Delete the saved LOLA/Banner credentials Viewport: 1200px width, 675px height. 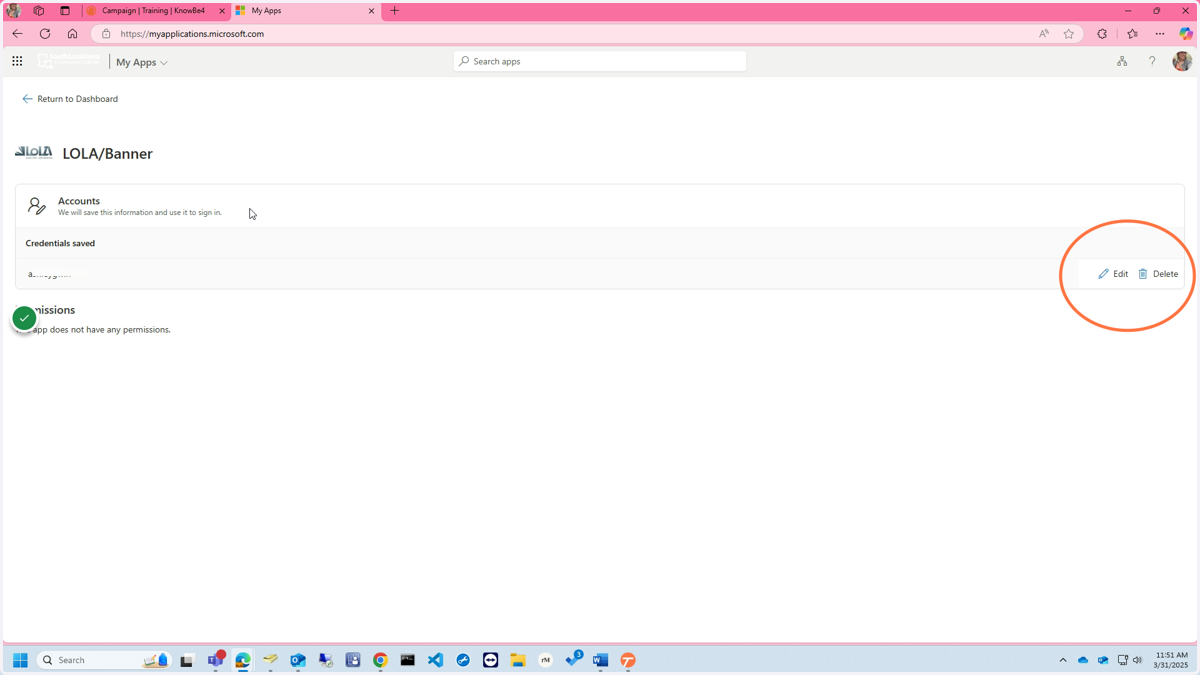[1158, 274]
